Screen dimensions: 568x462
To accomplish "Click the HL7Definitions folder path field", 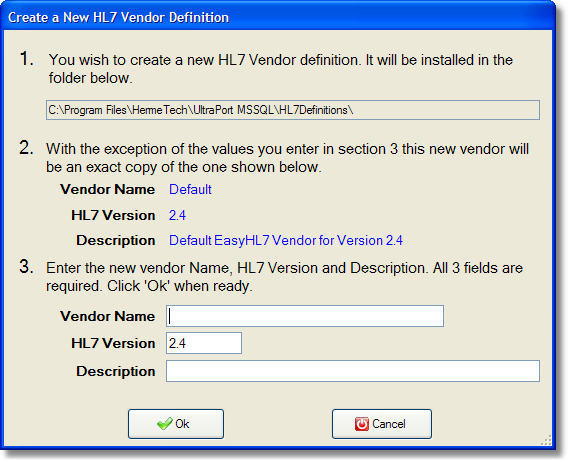I will [293, 110].
